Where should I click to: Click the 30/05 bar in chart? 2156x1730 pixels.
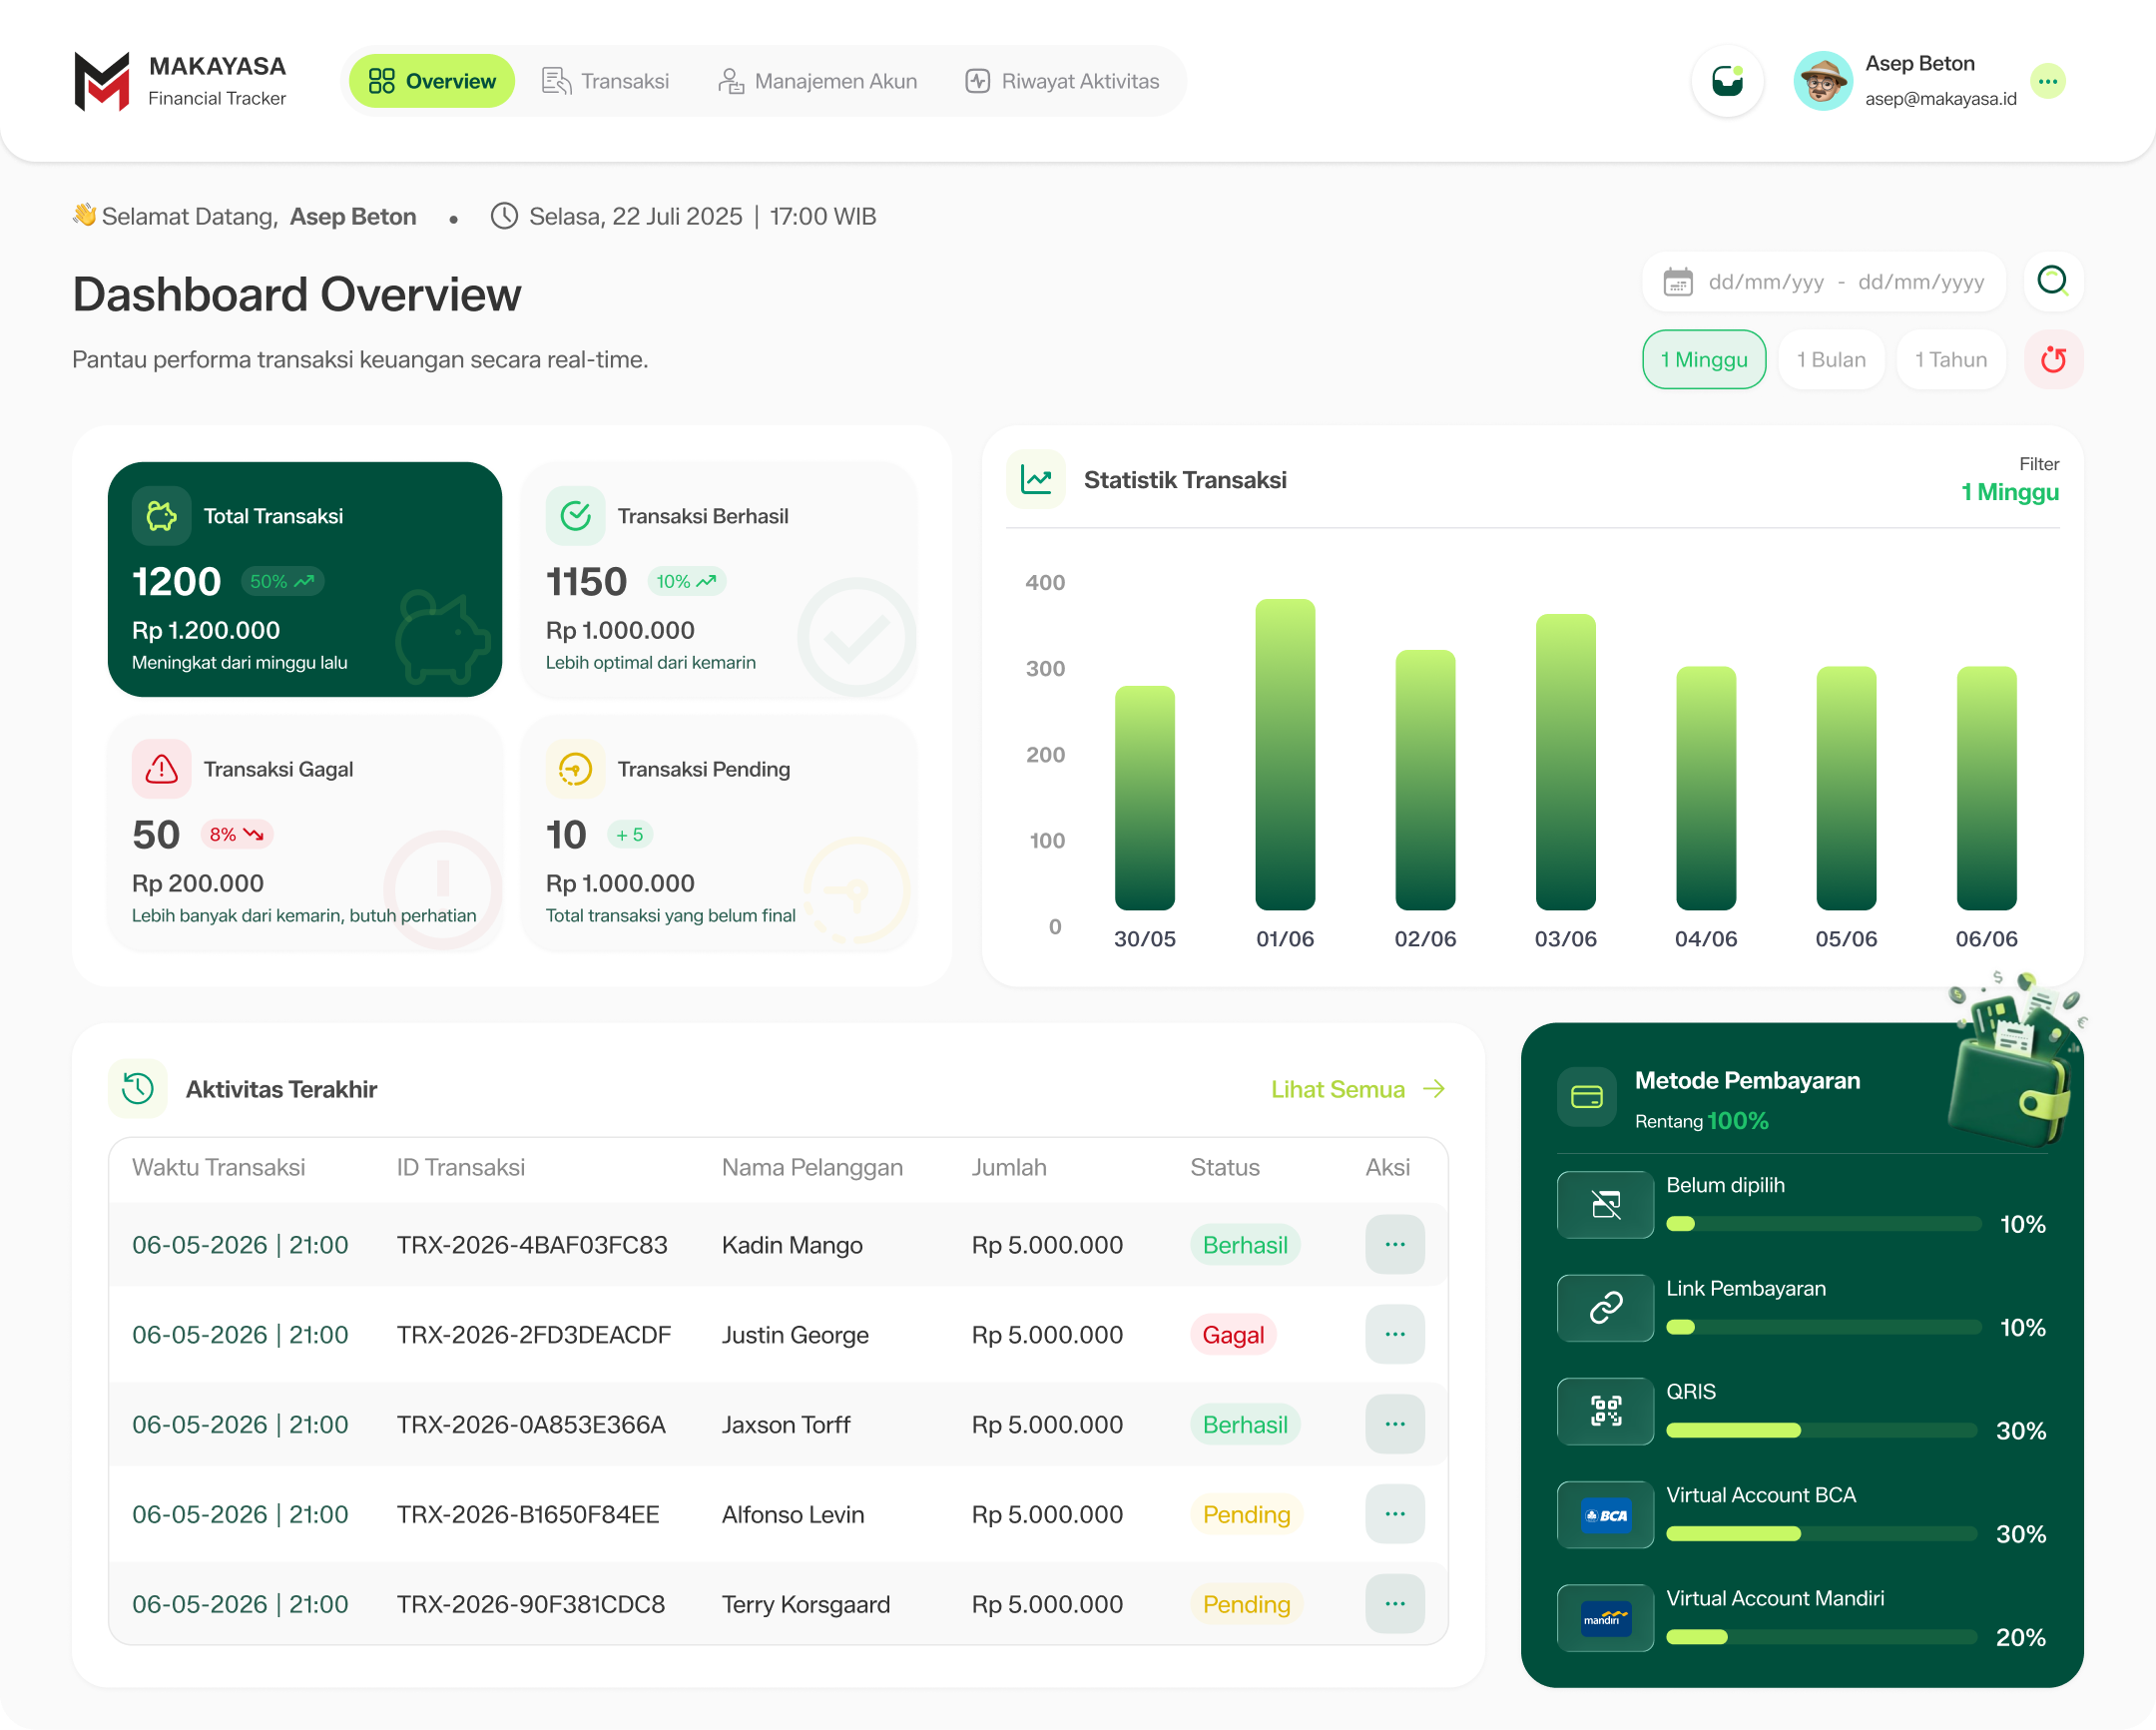click(1145, 798)
